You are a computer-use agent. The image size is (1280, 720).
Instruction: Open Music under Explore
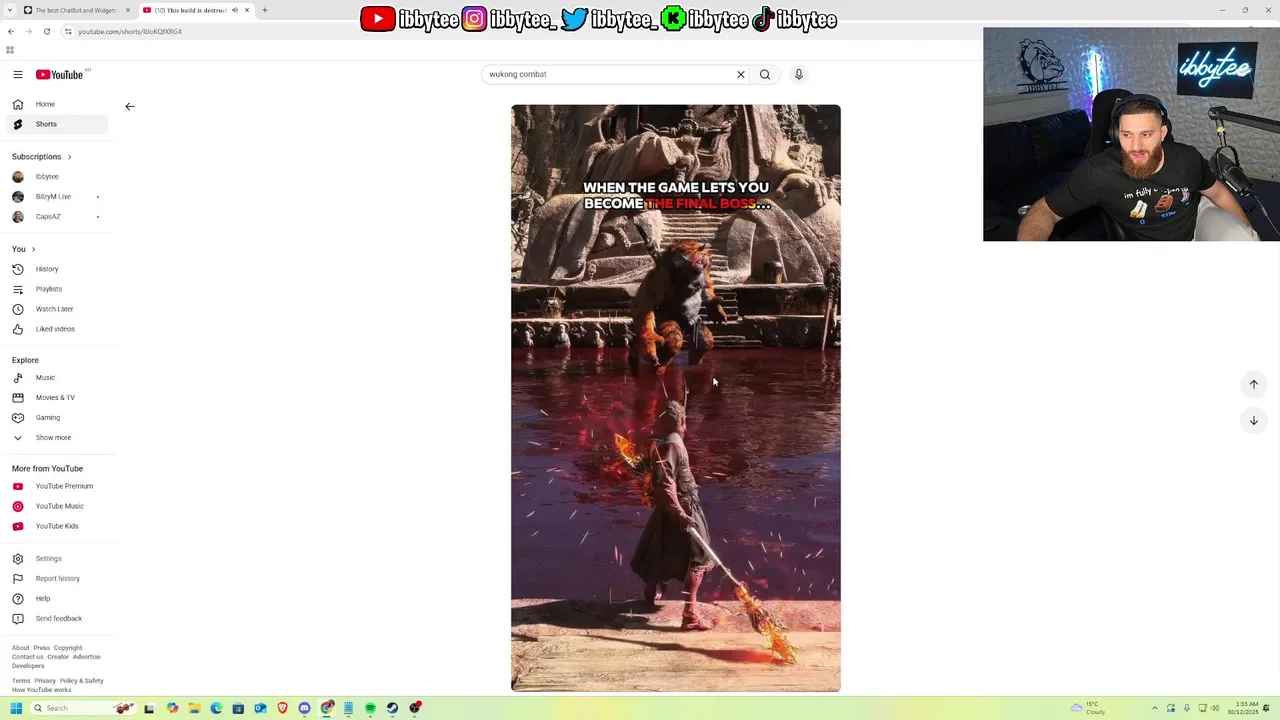pyautogui.click(x=57, y=378)
